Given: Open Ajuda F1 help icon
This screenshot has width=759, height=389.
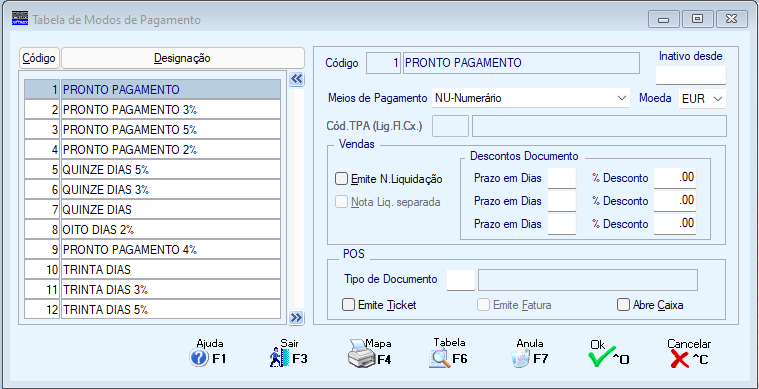Looking at the screenshot, I should click(199, 359).
